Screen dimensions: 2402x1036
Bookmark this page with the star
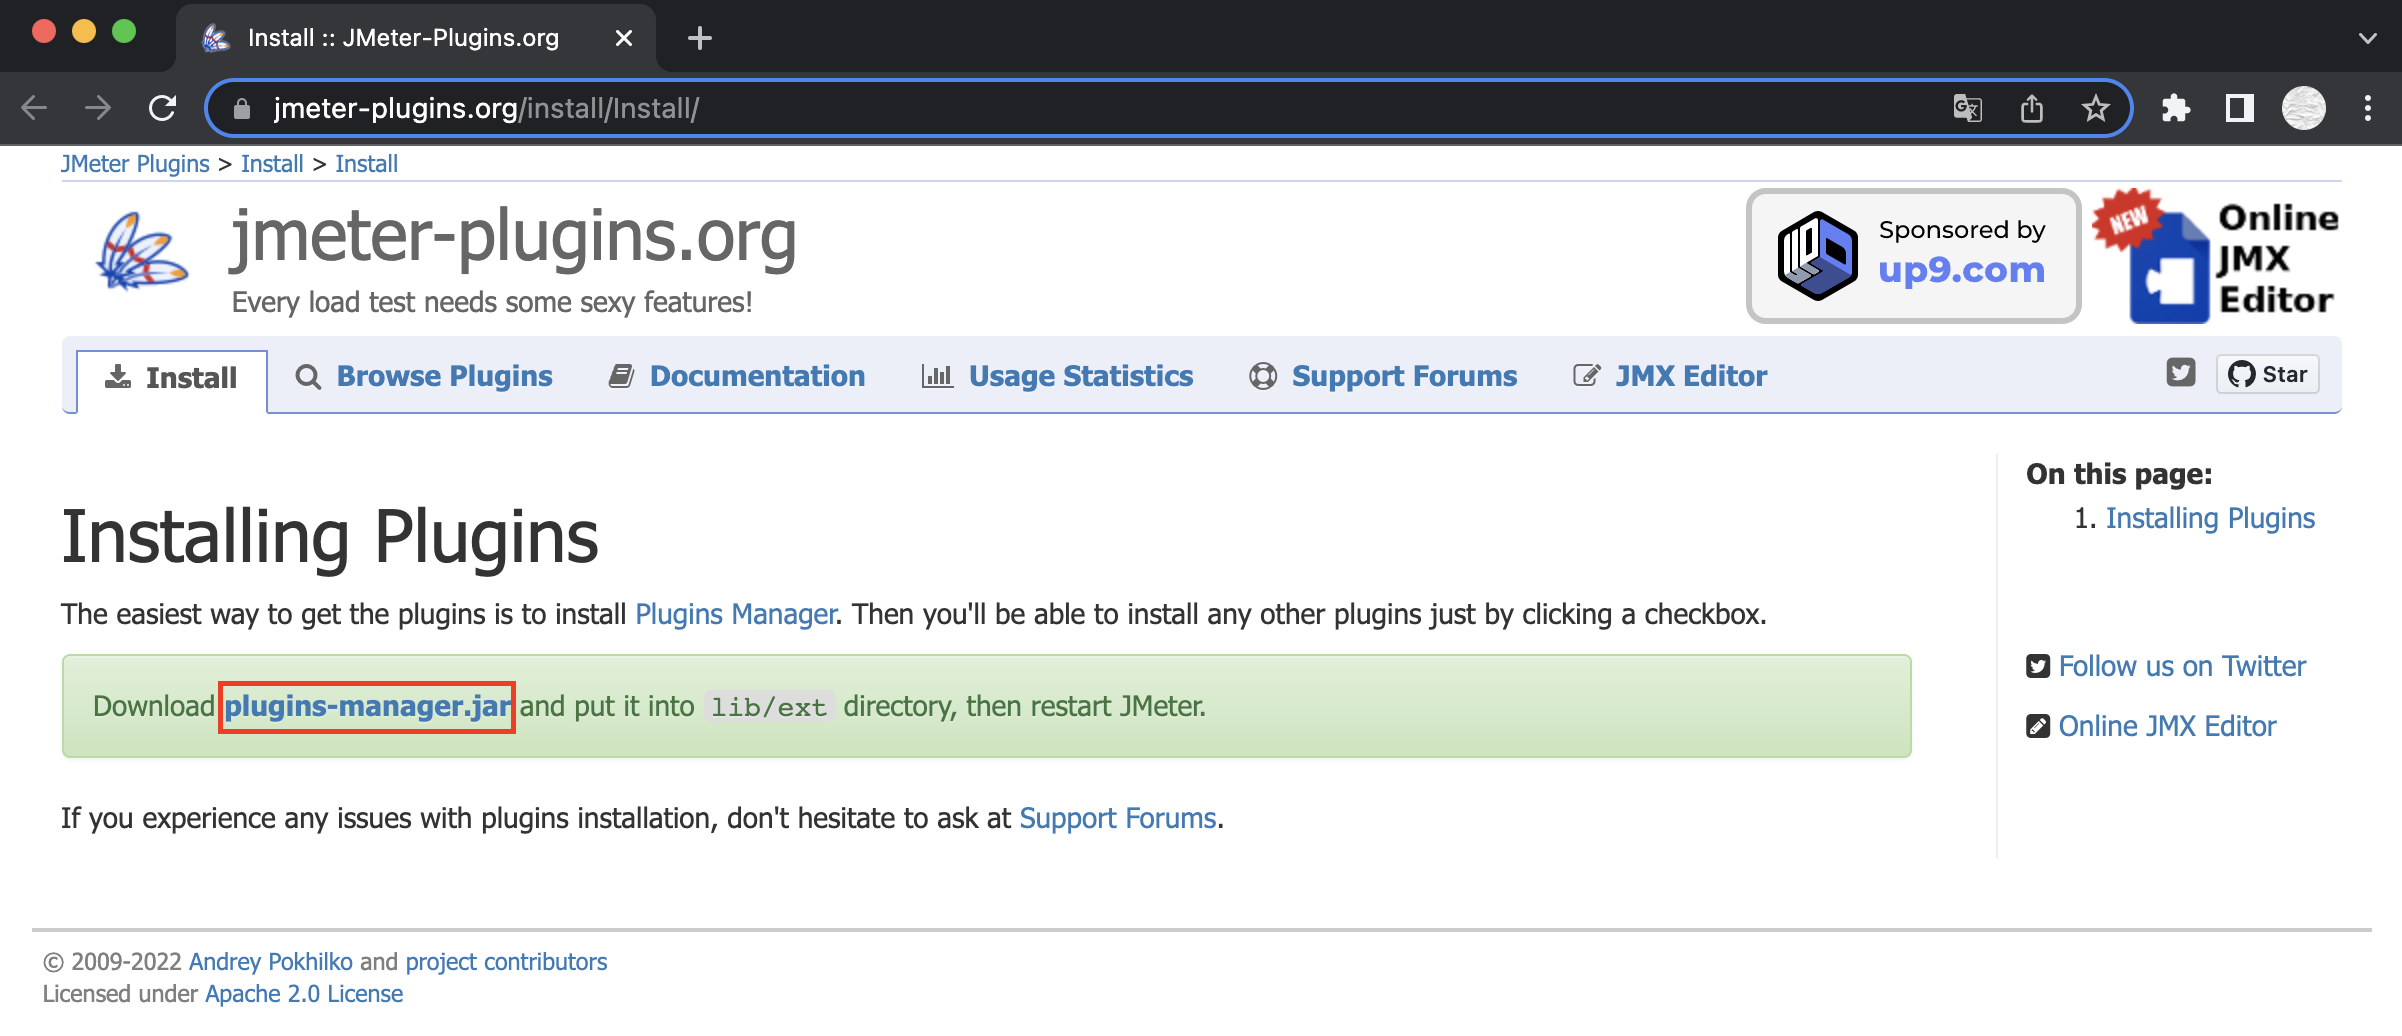tap(2095, 108)
